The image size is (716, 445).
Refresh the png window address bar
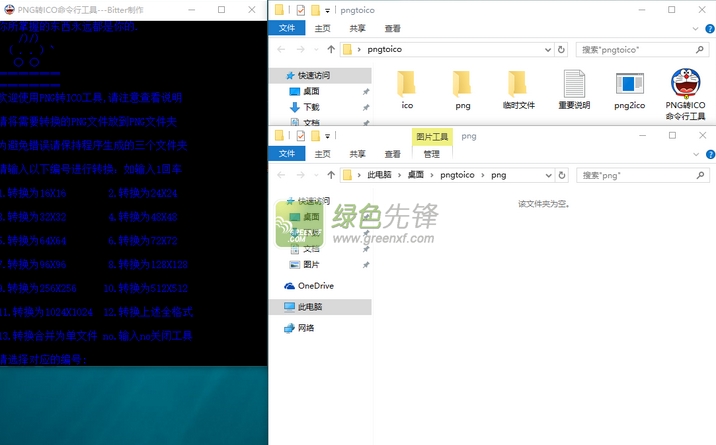click(562, 175)
